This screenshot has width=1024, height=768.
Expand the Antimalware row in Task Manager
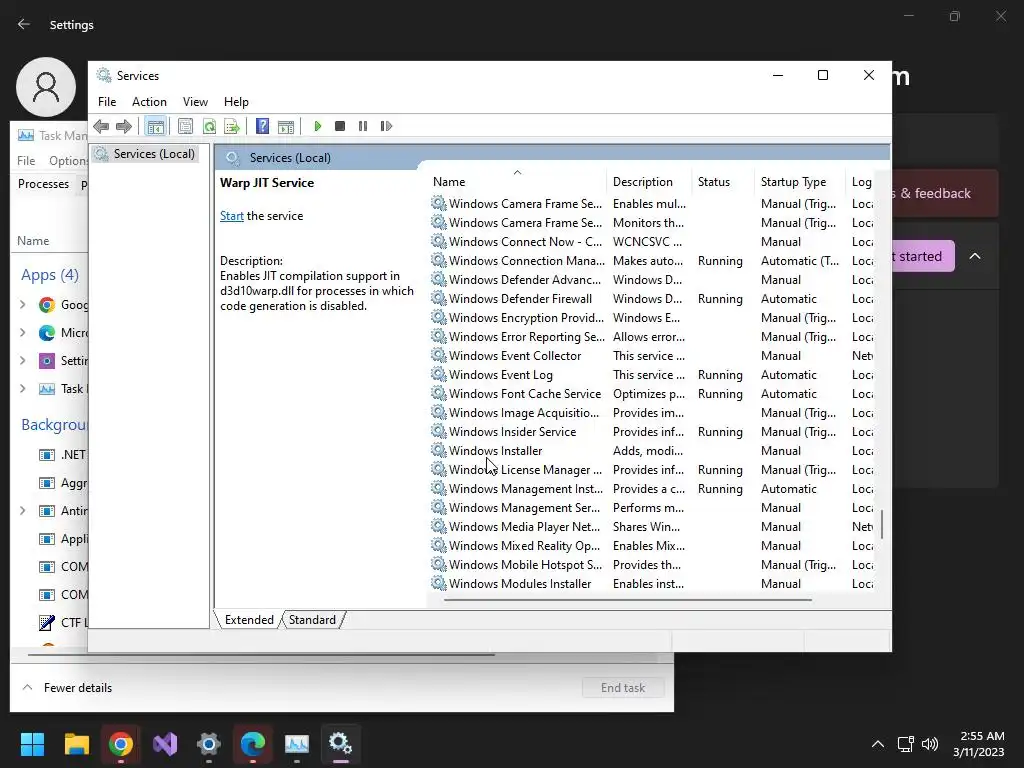click(23, 511)
